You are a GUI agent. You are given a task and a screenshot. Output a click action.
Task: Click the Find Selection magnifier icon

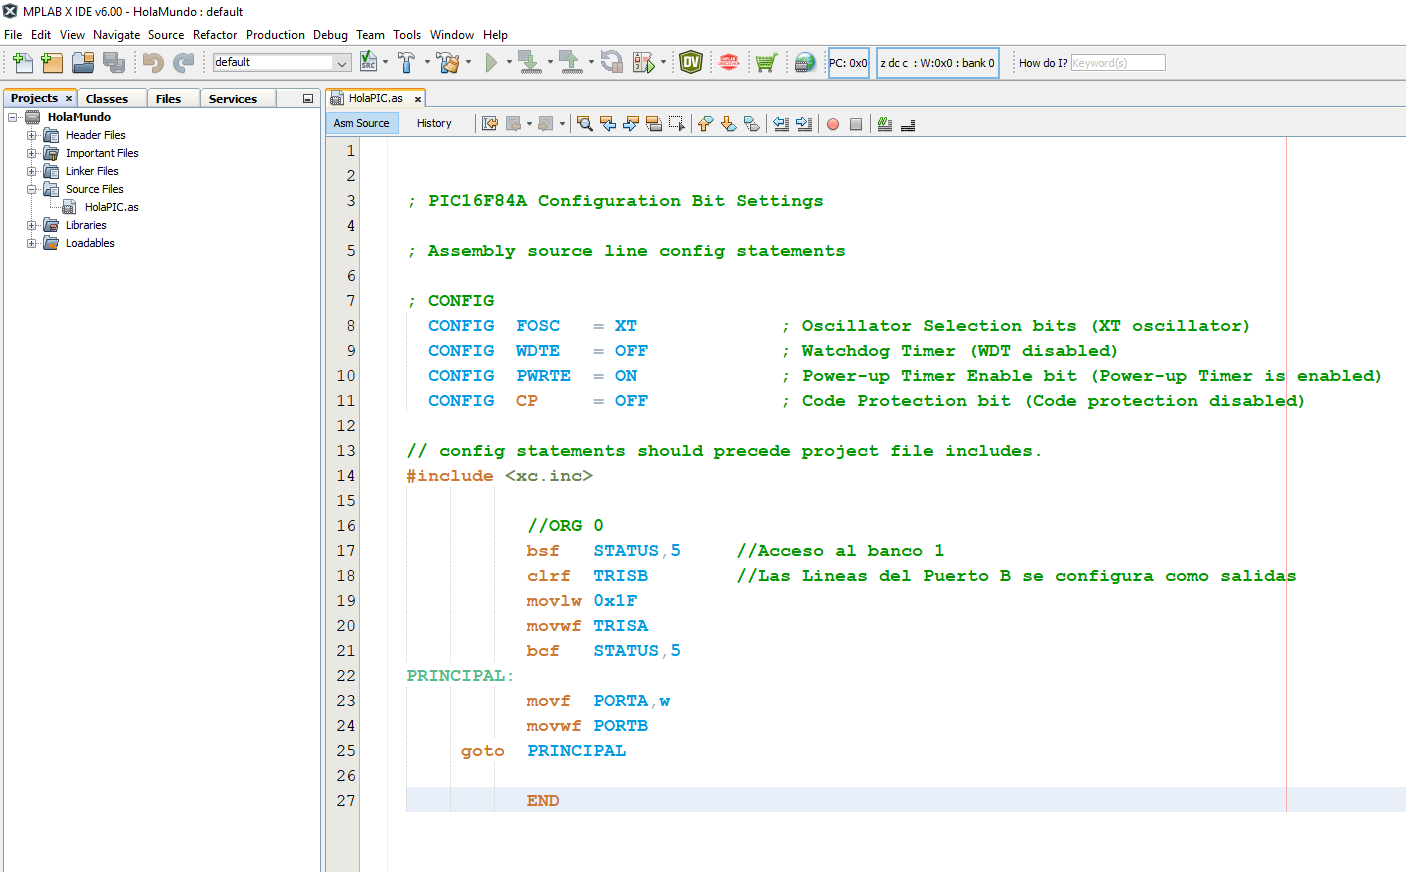click(x=585, y=124)
